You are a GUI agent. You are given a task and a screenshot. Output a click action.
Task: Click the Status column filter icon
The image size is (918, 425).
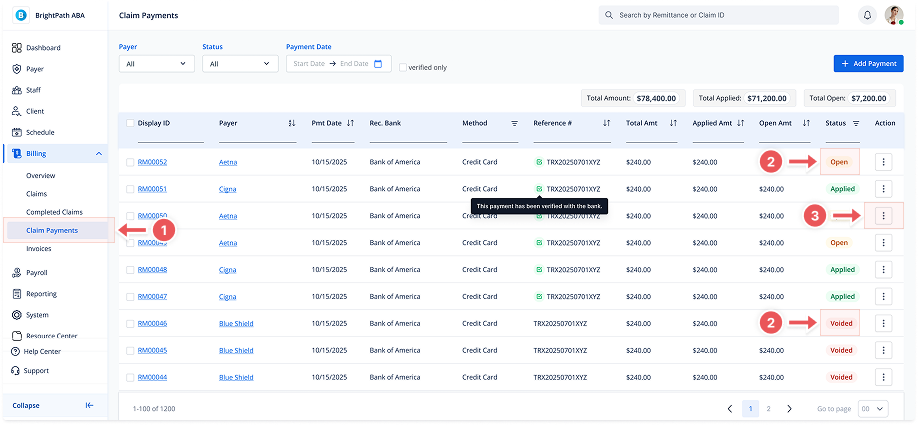856,123
